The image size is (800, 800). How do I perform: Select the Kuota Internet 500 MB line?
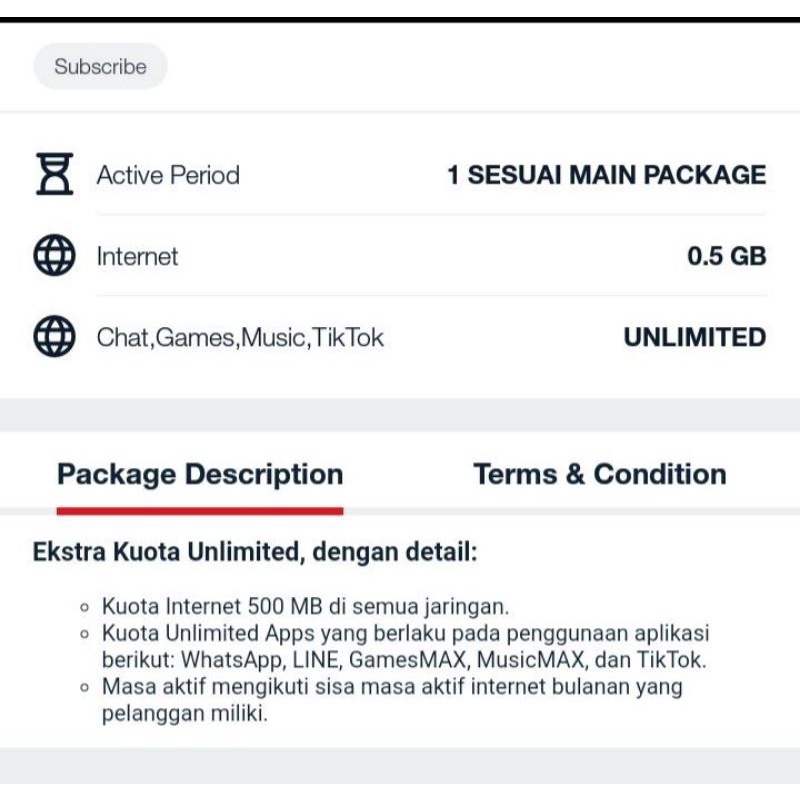[x=306, y=606]
